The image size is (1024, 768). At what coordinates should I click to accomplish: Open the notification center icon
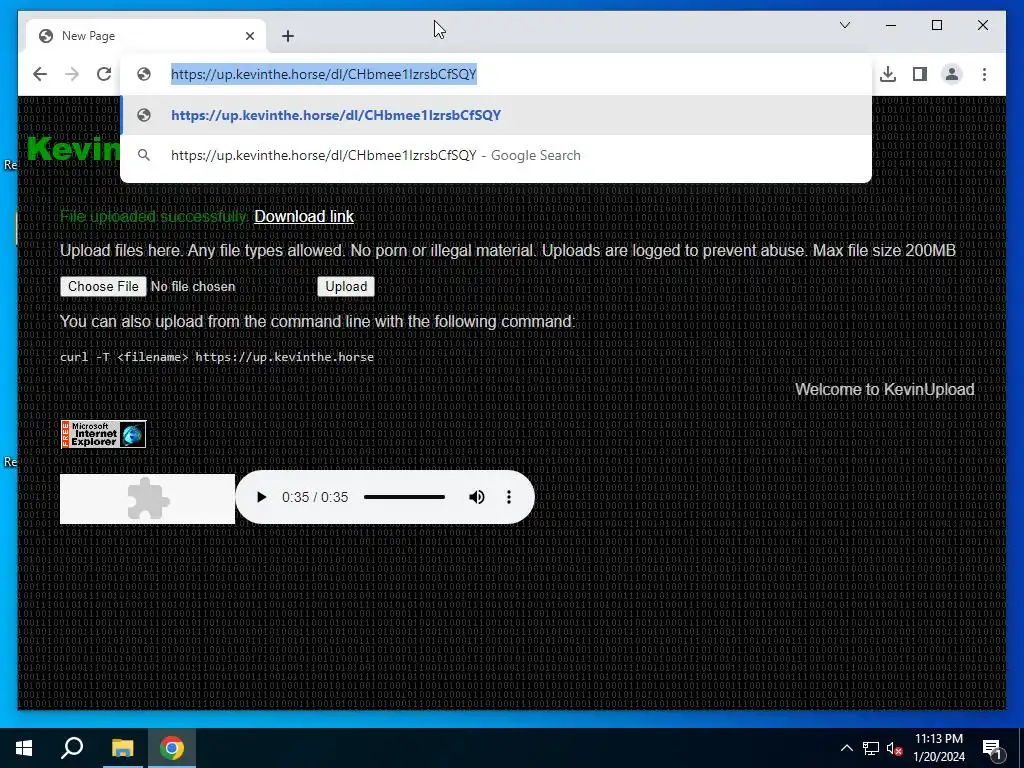point(992,748)
